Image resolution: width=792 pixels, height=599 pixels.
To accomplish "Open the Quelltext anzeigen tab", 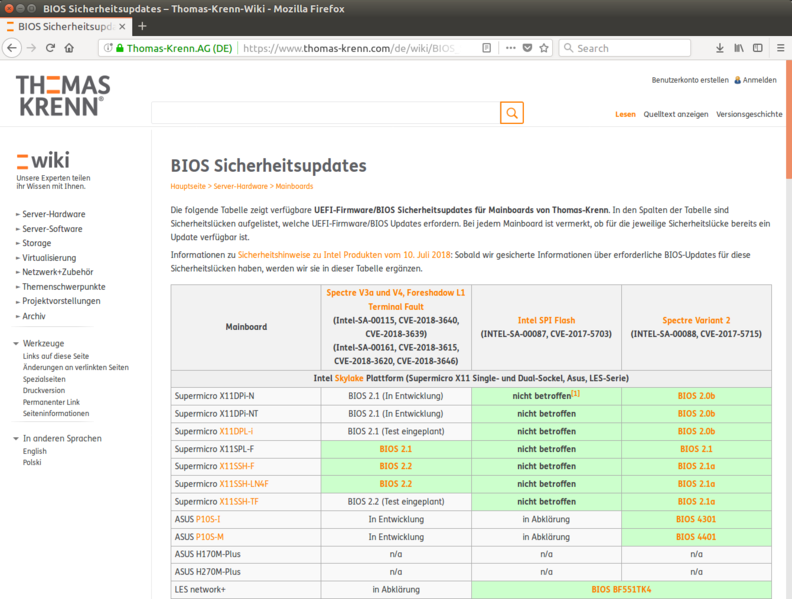I will (676, 114).
